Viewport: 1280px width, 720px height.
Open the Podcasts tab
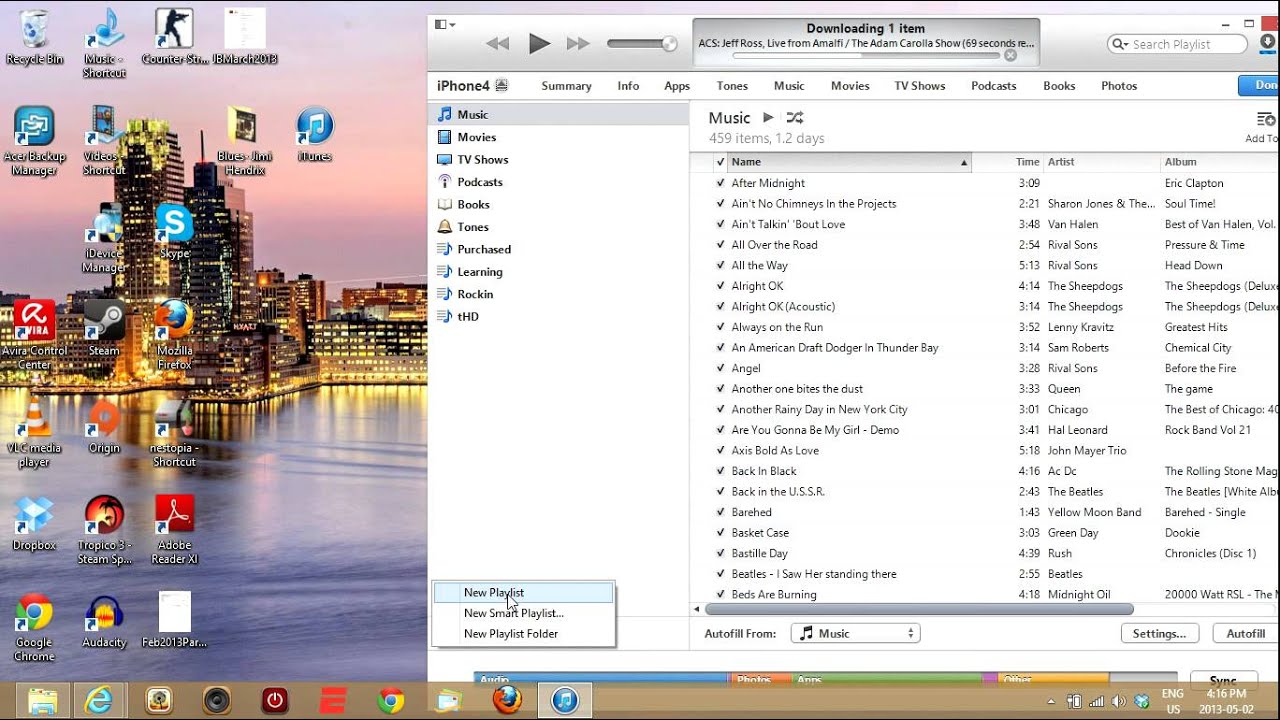(994, 86)
